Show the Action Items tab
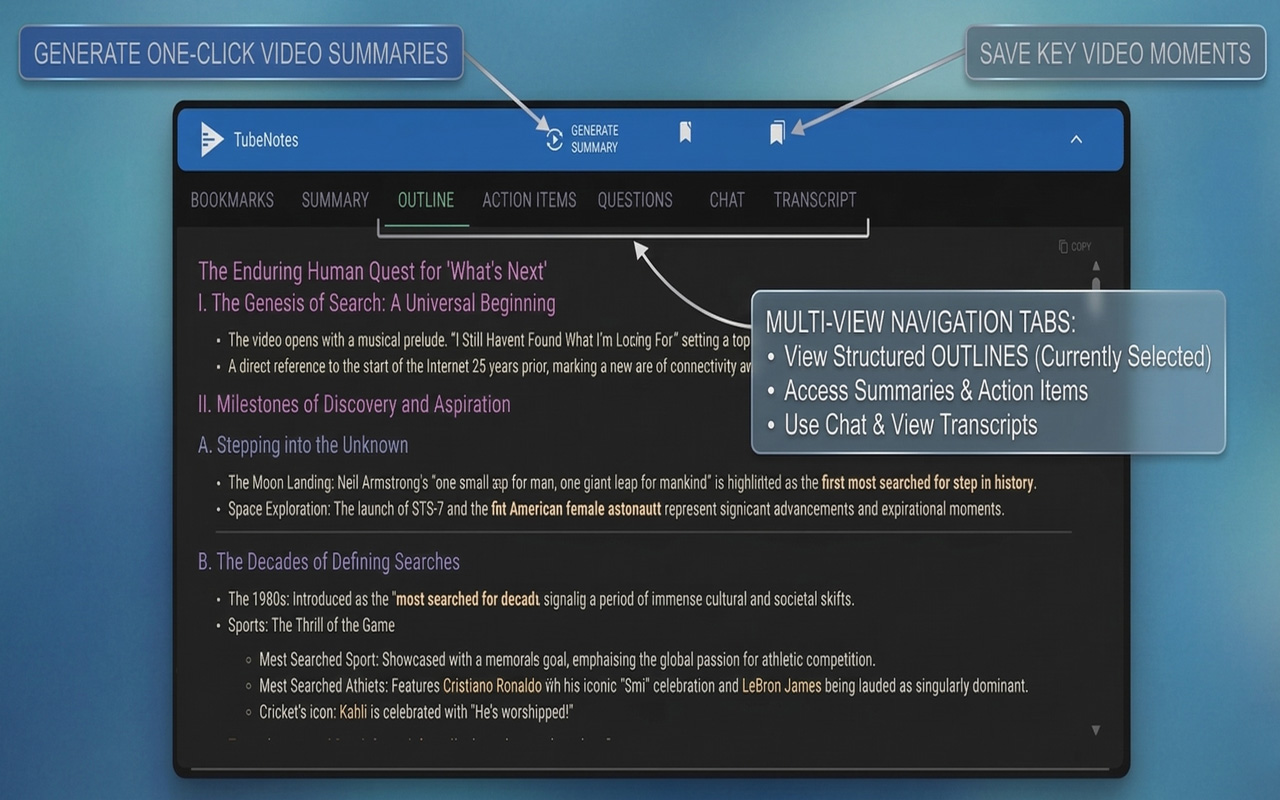The image size is (1280, 800). 529,200
